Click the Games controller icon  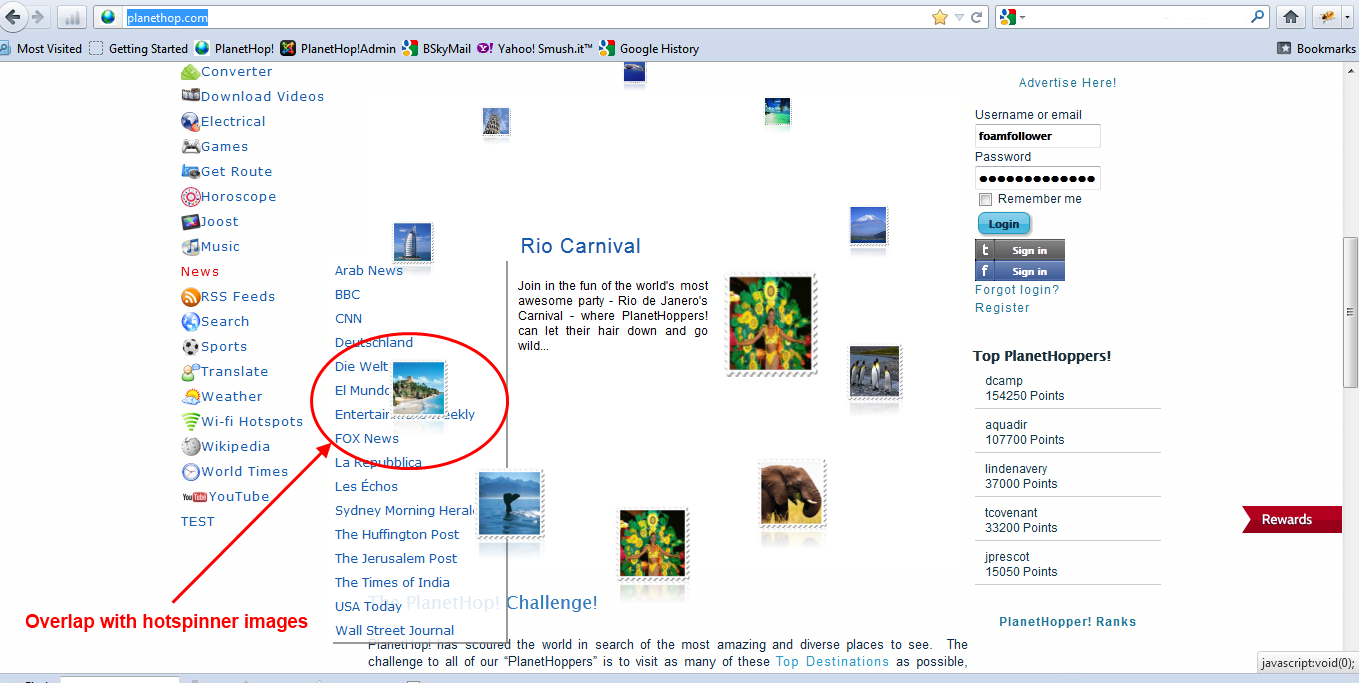[190, 147]
